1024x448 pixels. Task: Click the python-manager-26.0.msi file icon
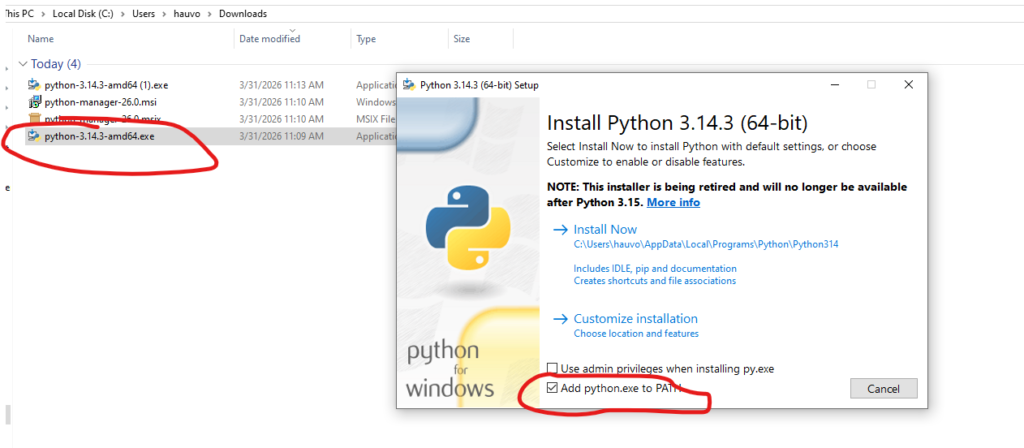point(34,102)
